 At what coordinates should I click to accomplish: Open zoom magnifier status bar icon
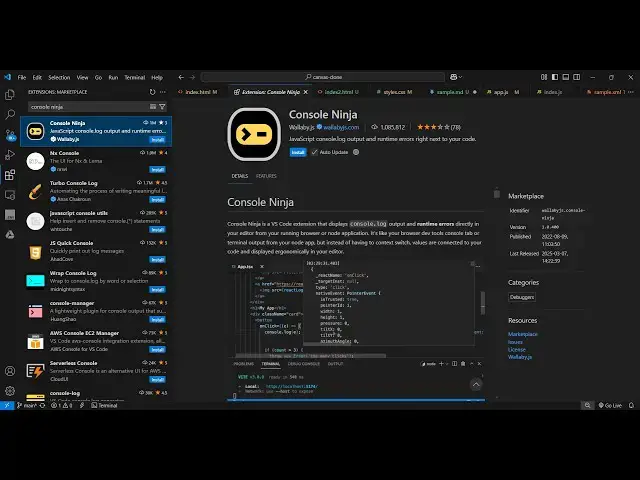pos(587,405)
